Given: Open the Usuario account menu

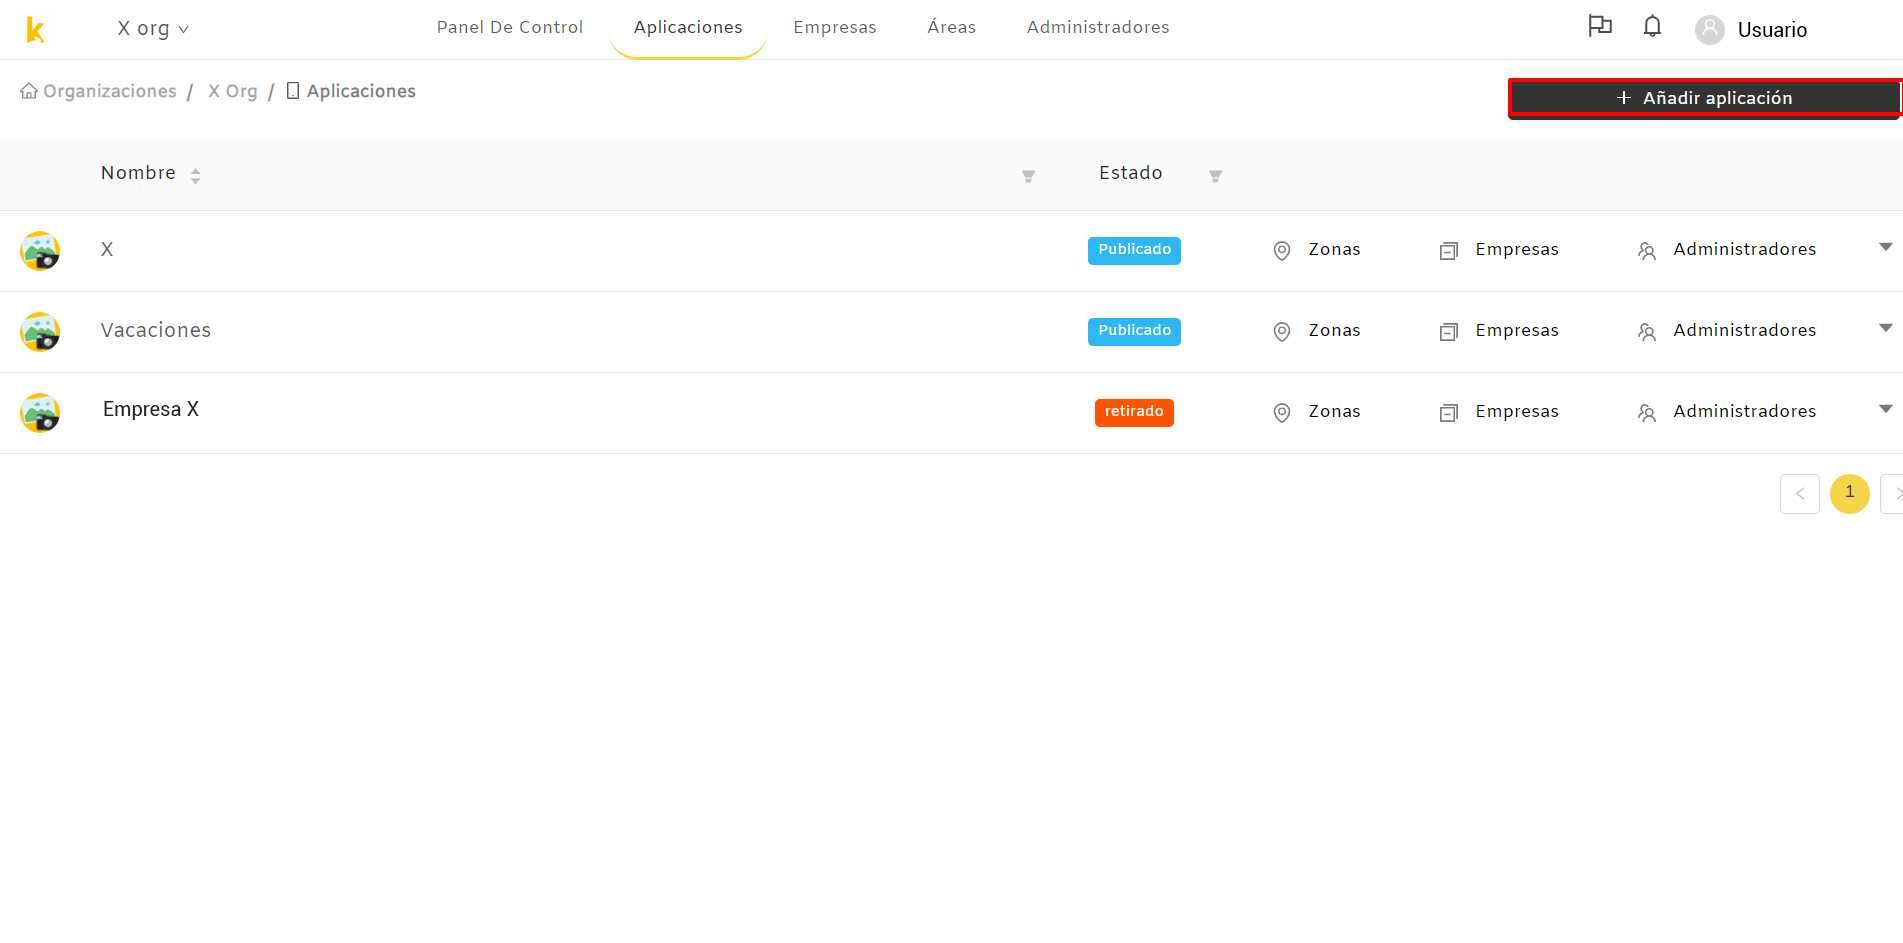Looking at the screenshot, I should click(1772, 30).
